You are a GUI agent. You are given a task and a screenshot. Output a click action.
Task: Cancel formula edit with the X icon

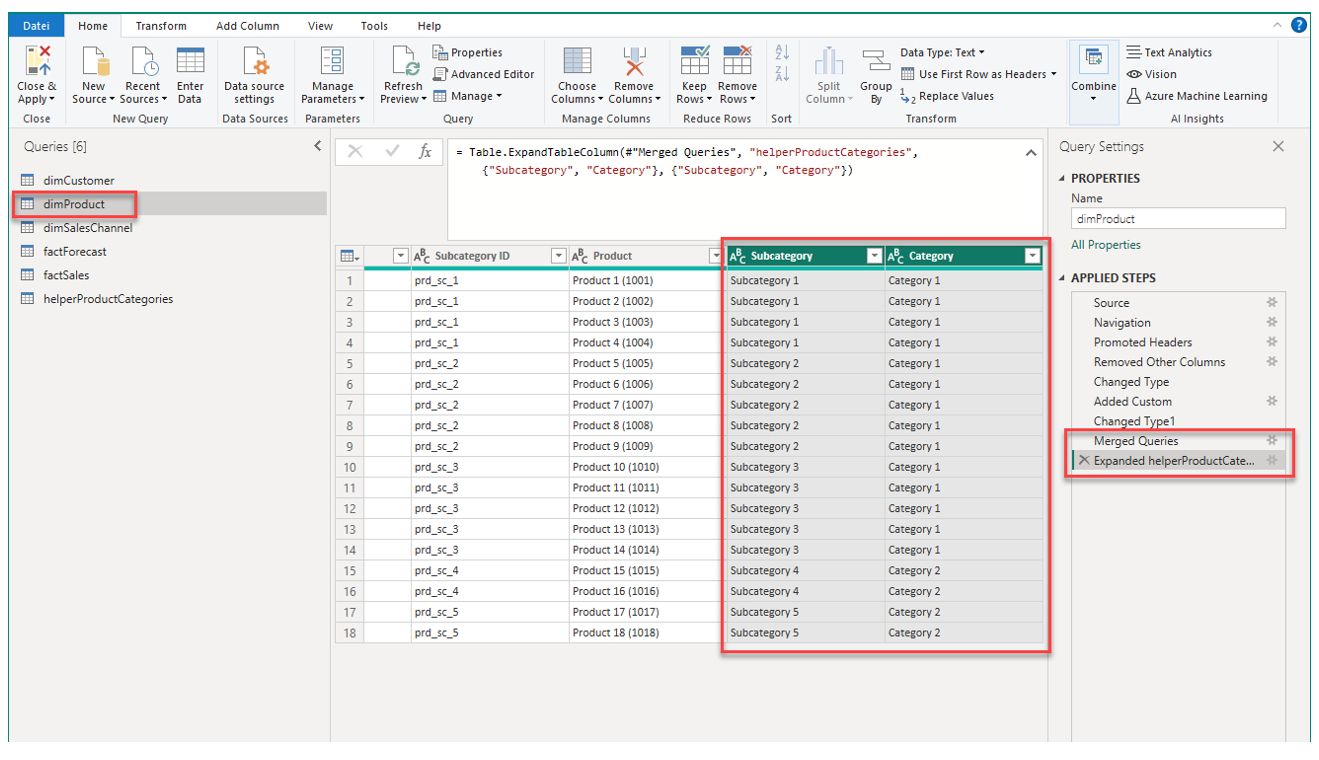tap(355, 151)
